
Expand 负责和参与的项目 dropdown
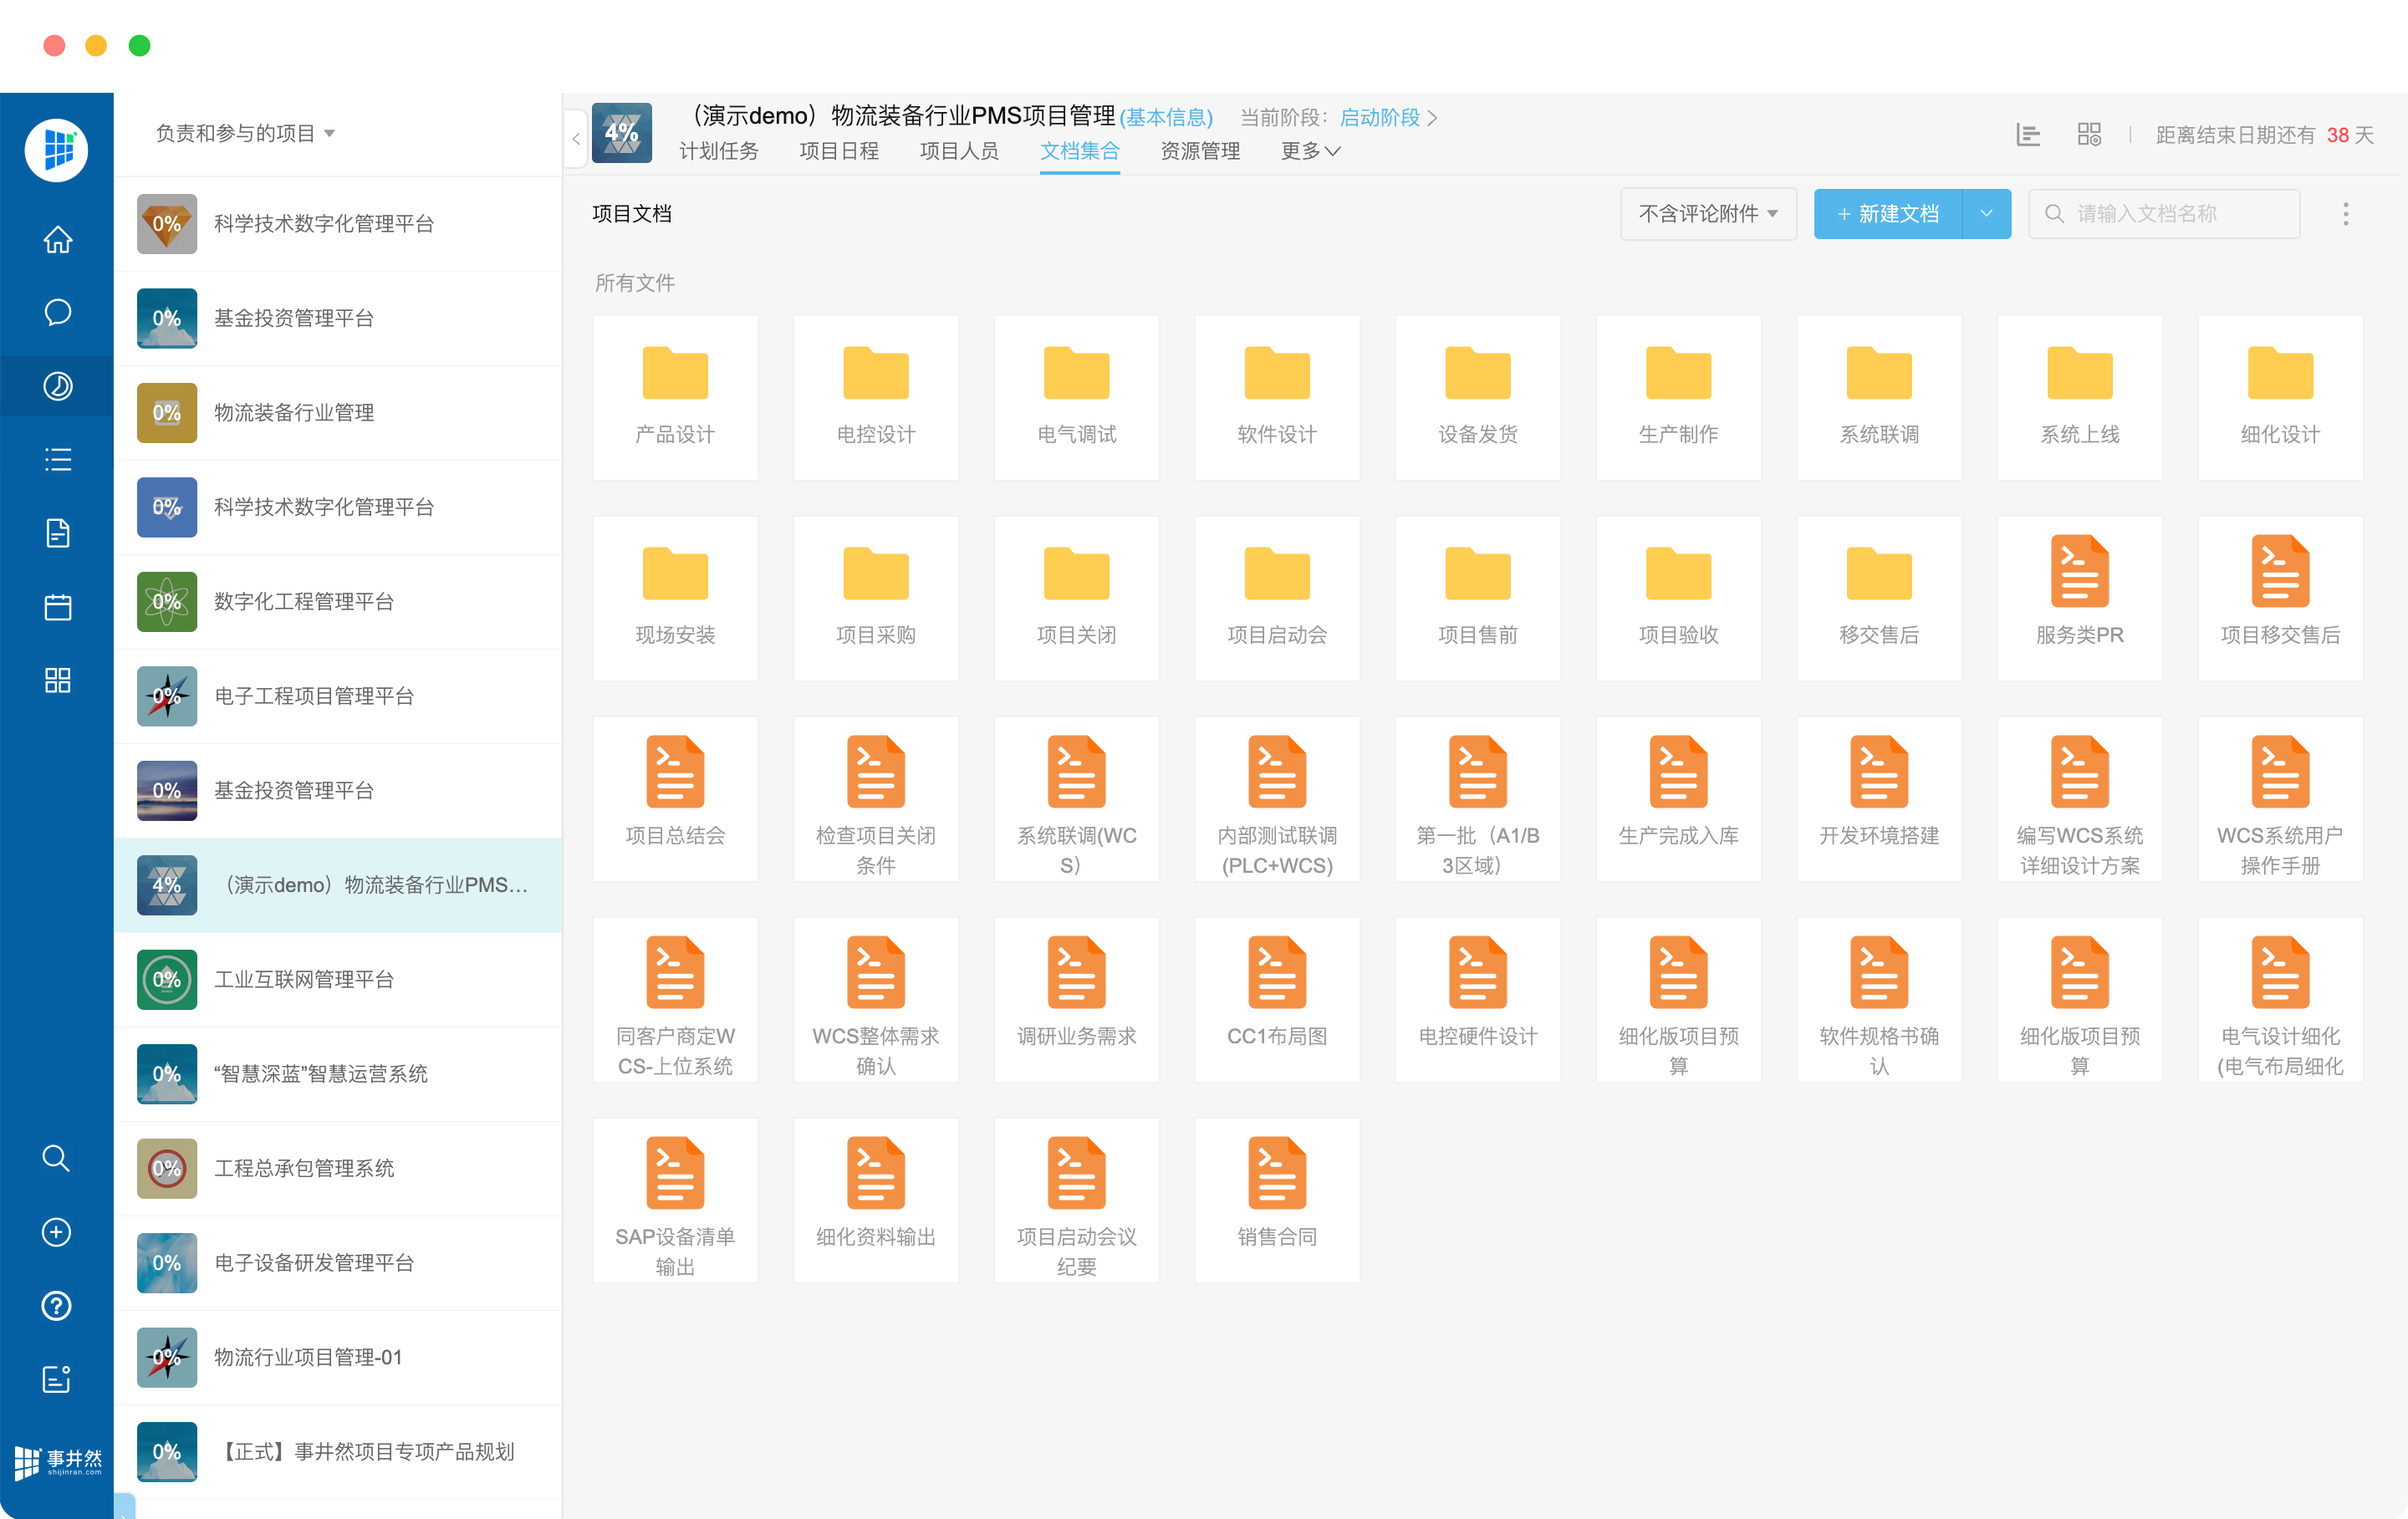click(245, 133)
